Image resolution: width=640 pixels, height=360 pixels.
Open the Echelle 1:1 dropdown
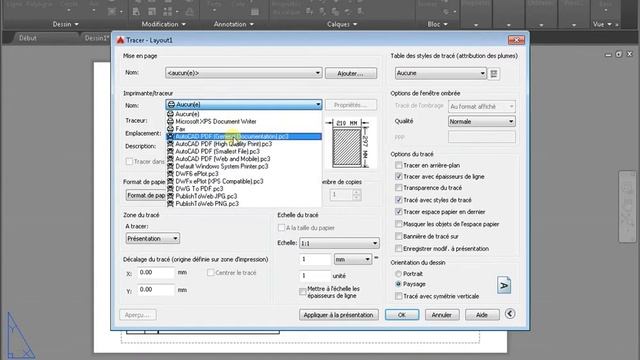coord(339,243)
